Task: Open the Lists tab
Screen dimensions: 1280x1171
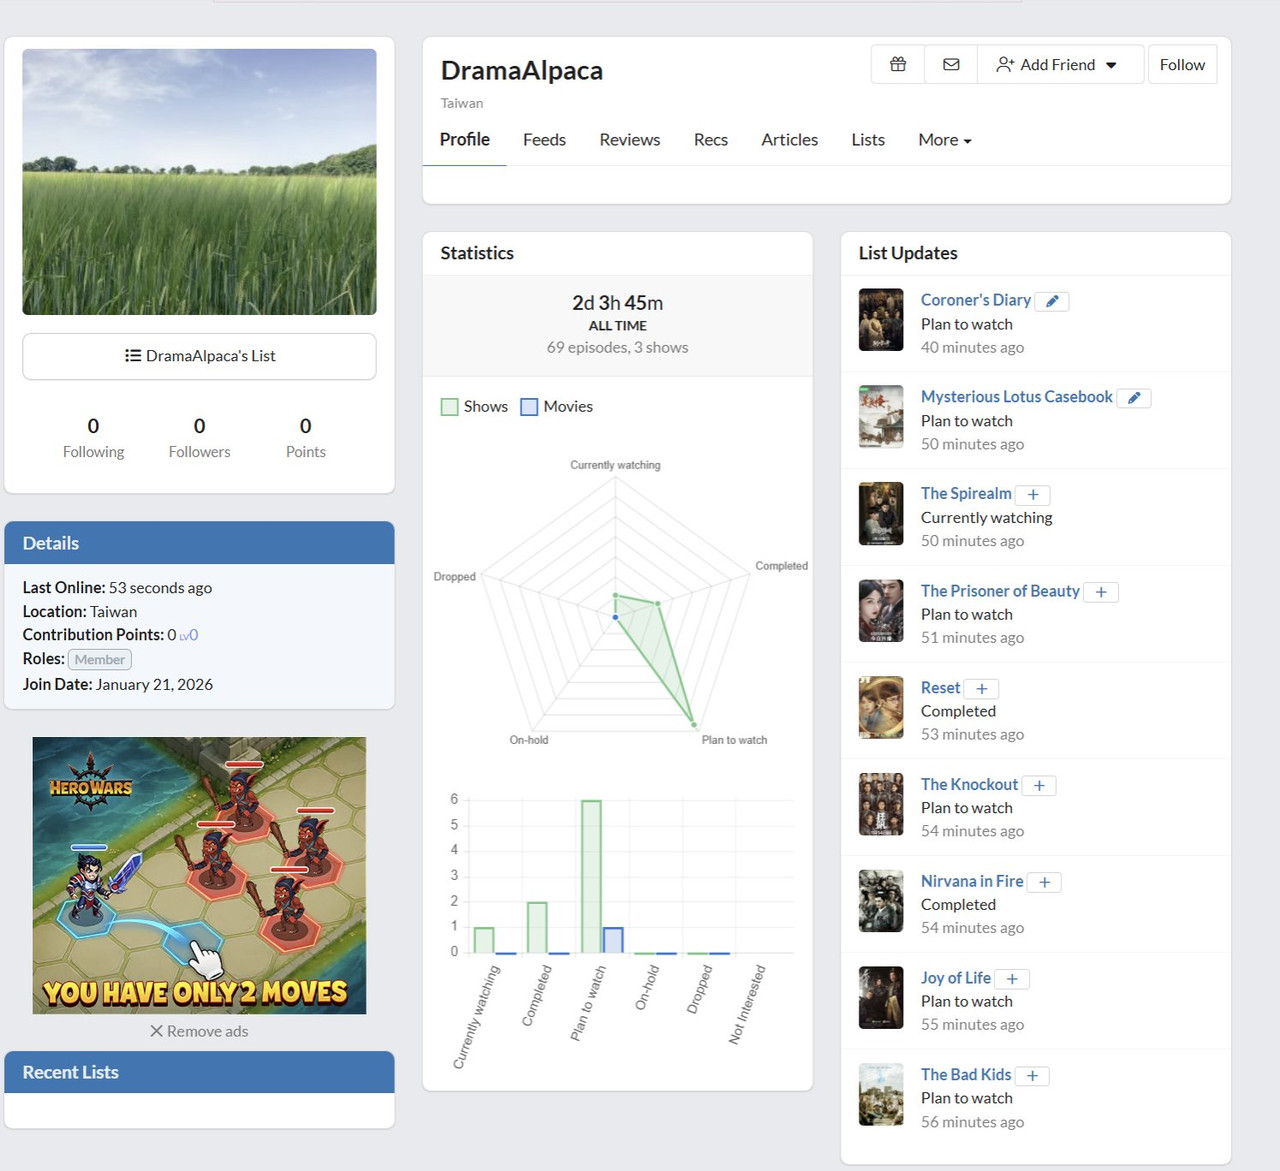Action: pos(868,140)
